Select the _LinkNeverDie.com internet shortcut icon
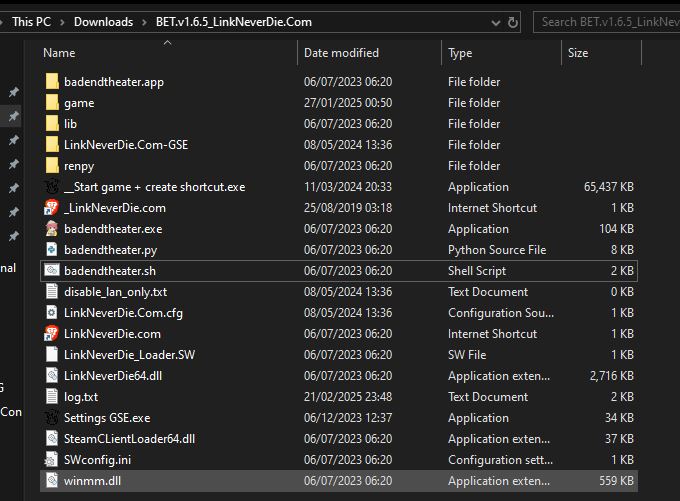 [x=52, y=208]
